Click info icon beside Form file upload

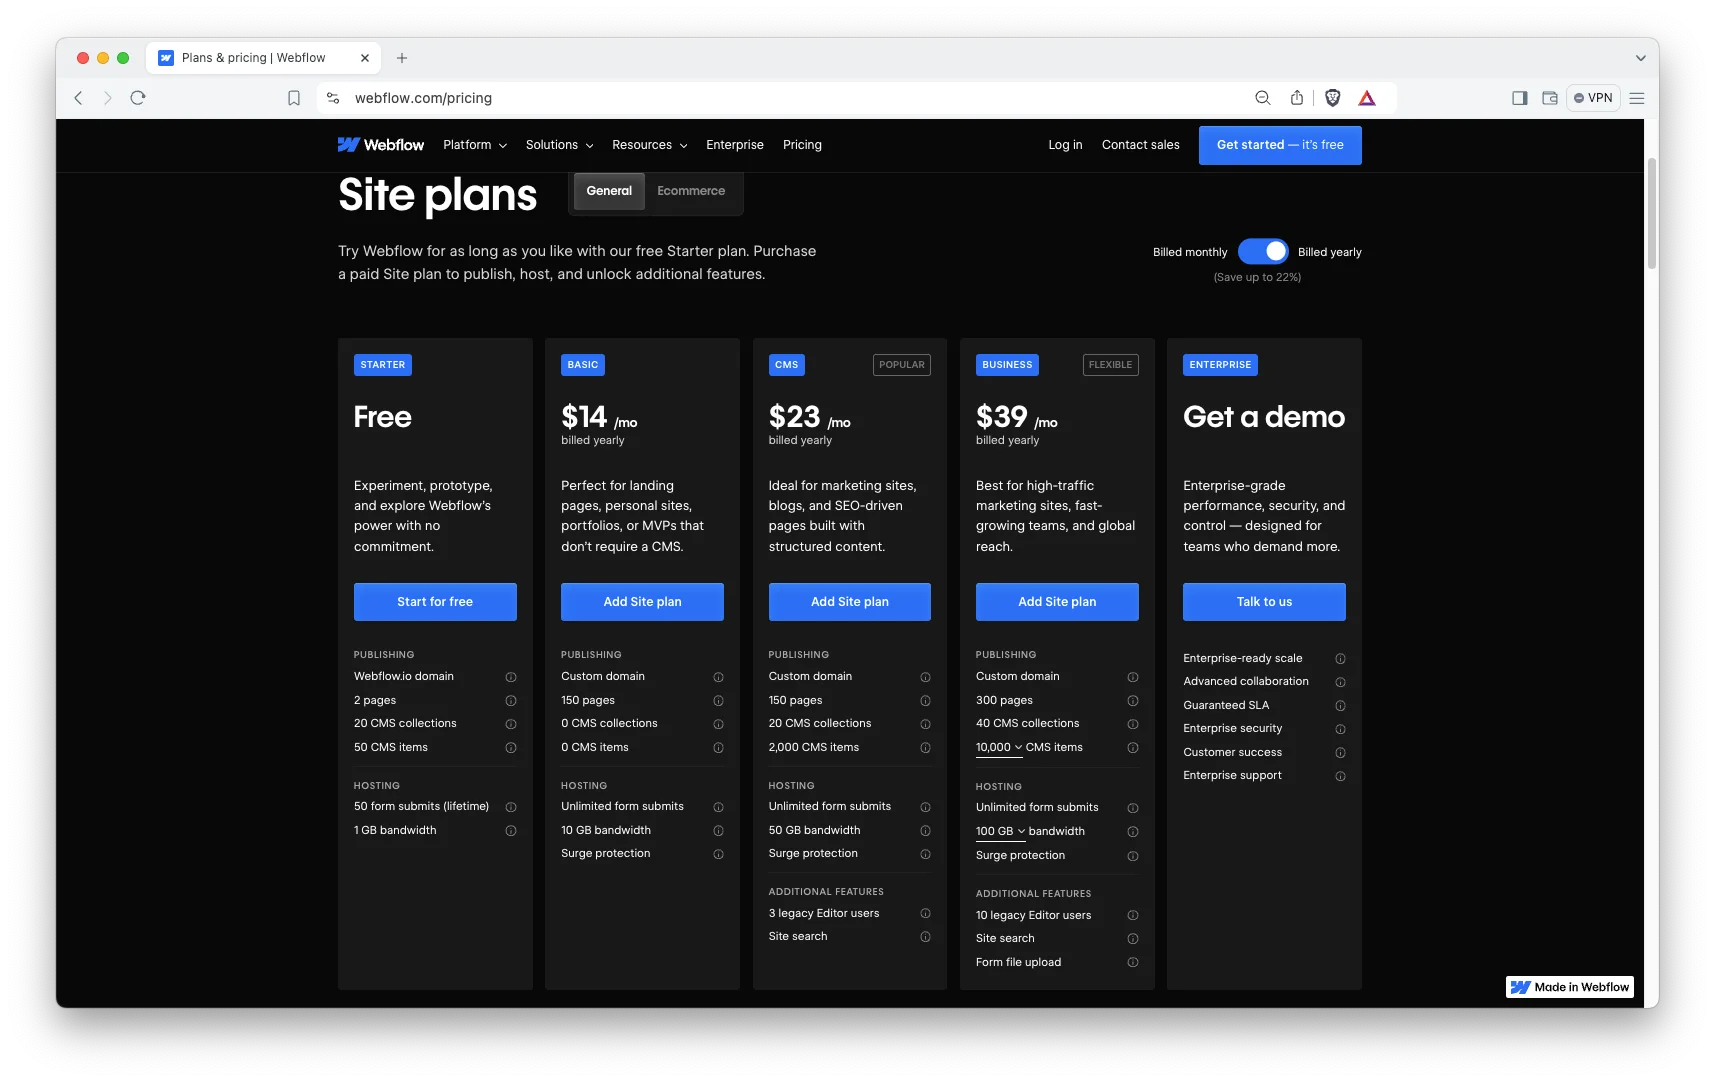(1133, 963)
